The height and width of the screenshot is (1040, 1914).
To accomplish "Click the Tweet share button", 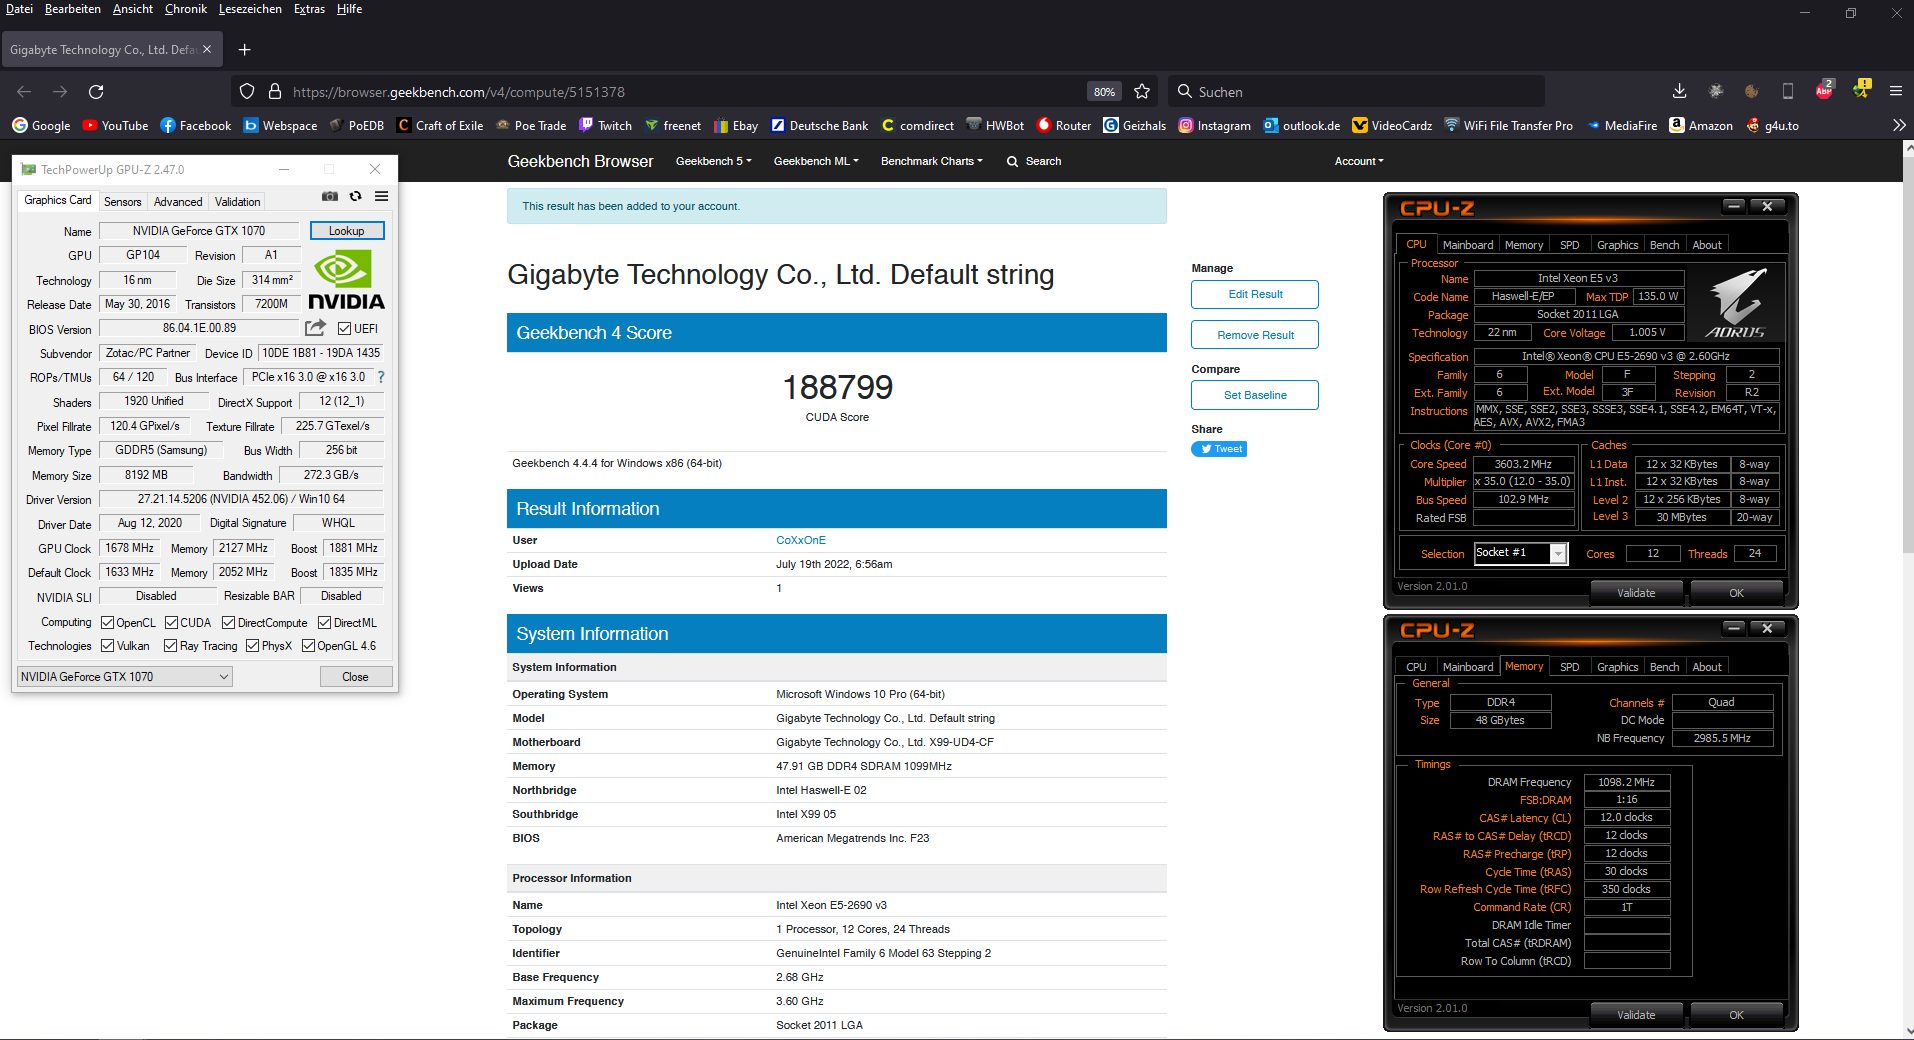I will click(x=1219, y=449).
